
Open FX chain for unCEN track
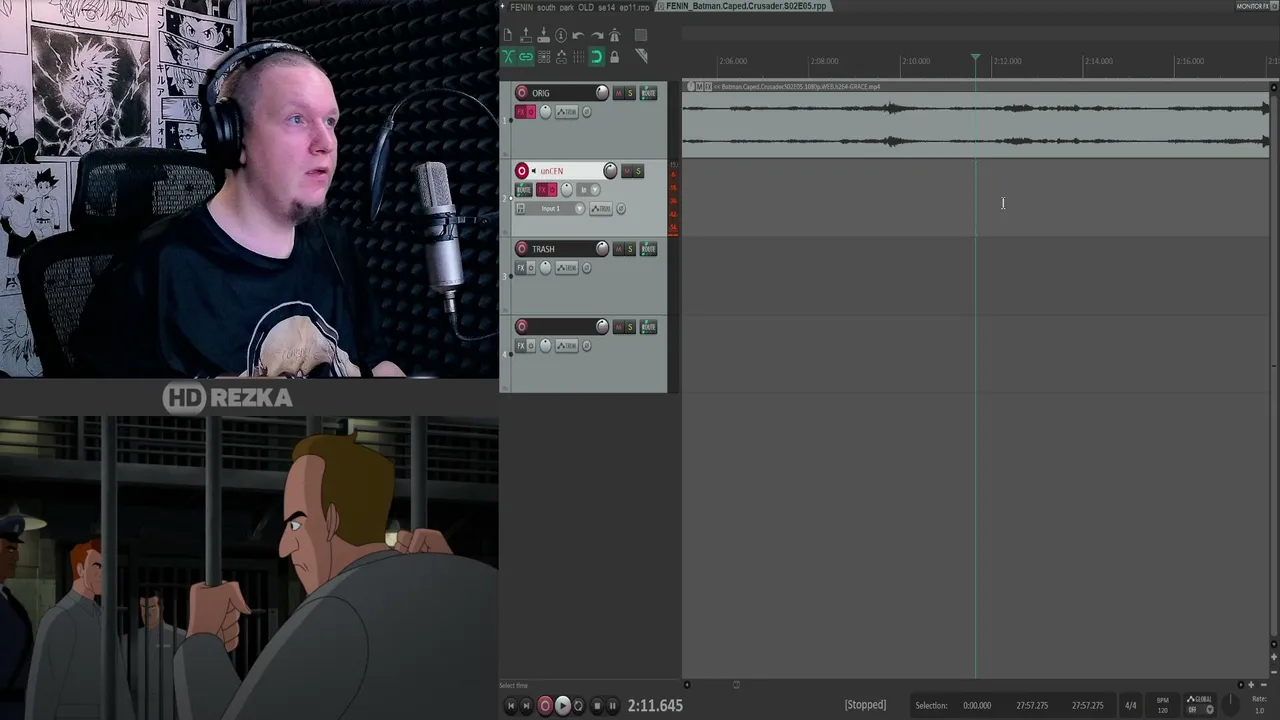pyautogui.click(x=543, y=190)
